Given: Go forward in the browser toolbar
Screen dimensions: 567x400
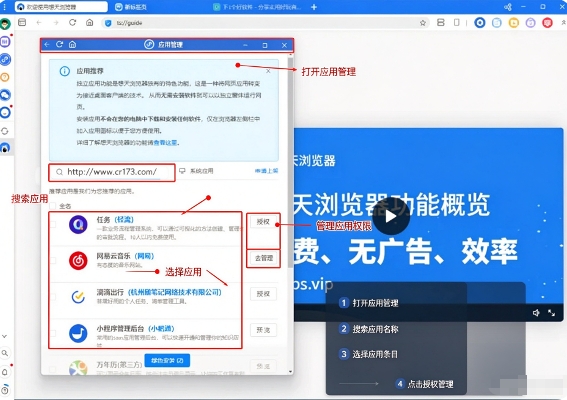Looking at the screenshot, I should click(x=56, y=22).
